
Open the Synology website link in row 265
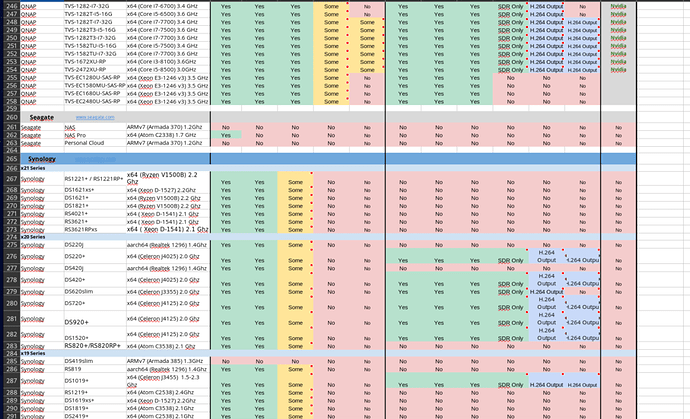click(95, 159)
